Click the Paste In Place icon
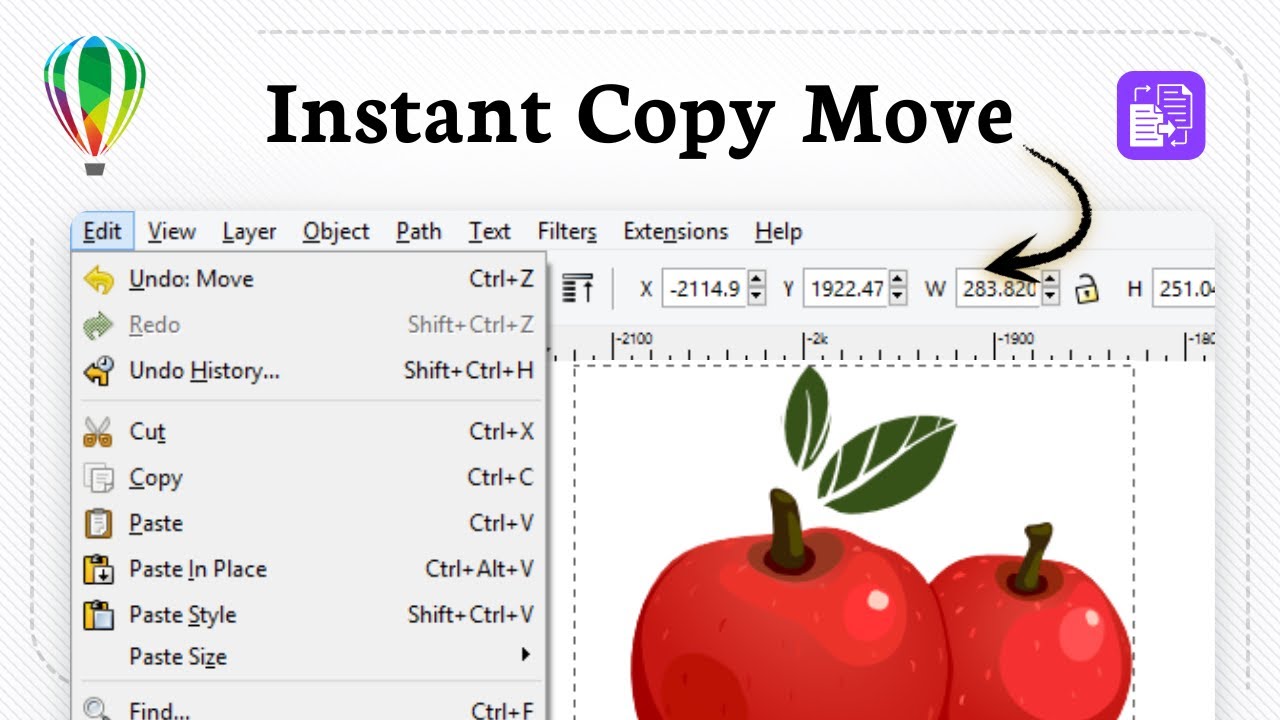This screenshot has width=1280, height=720. point(98,569)
